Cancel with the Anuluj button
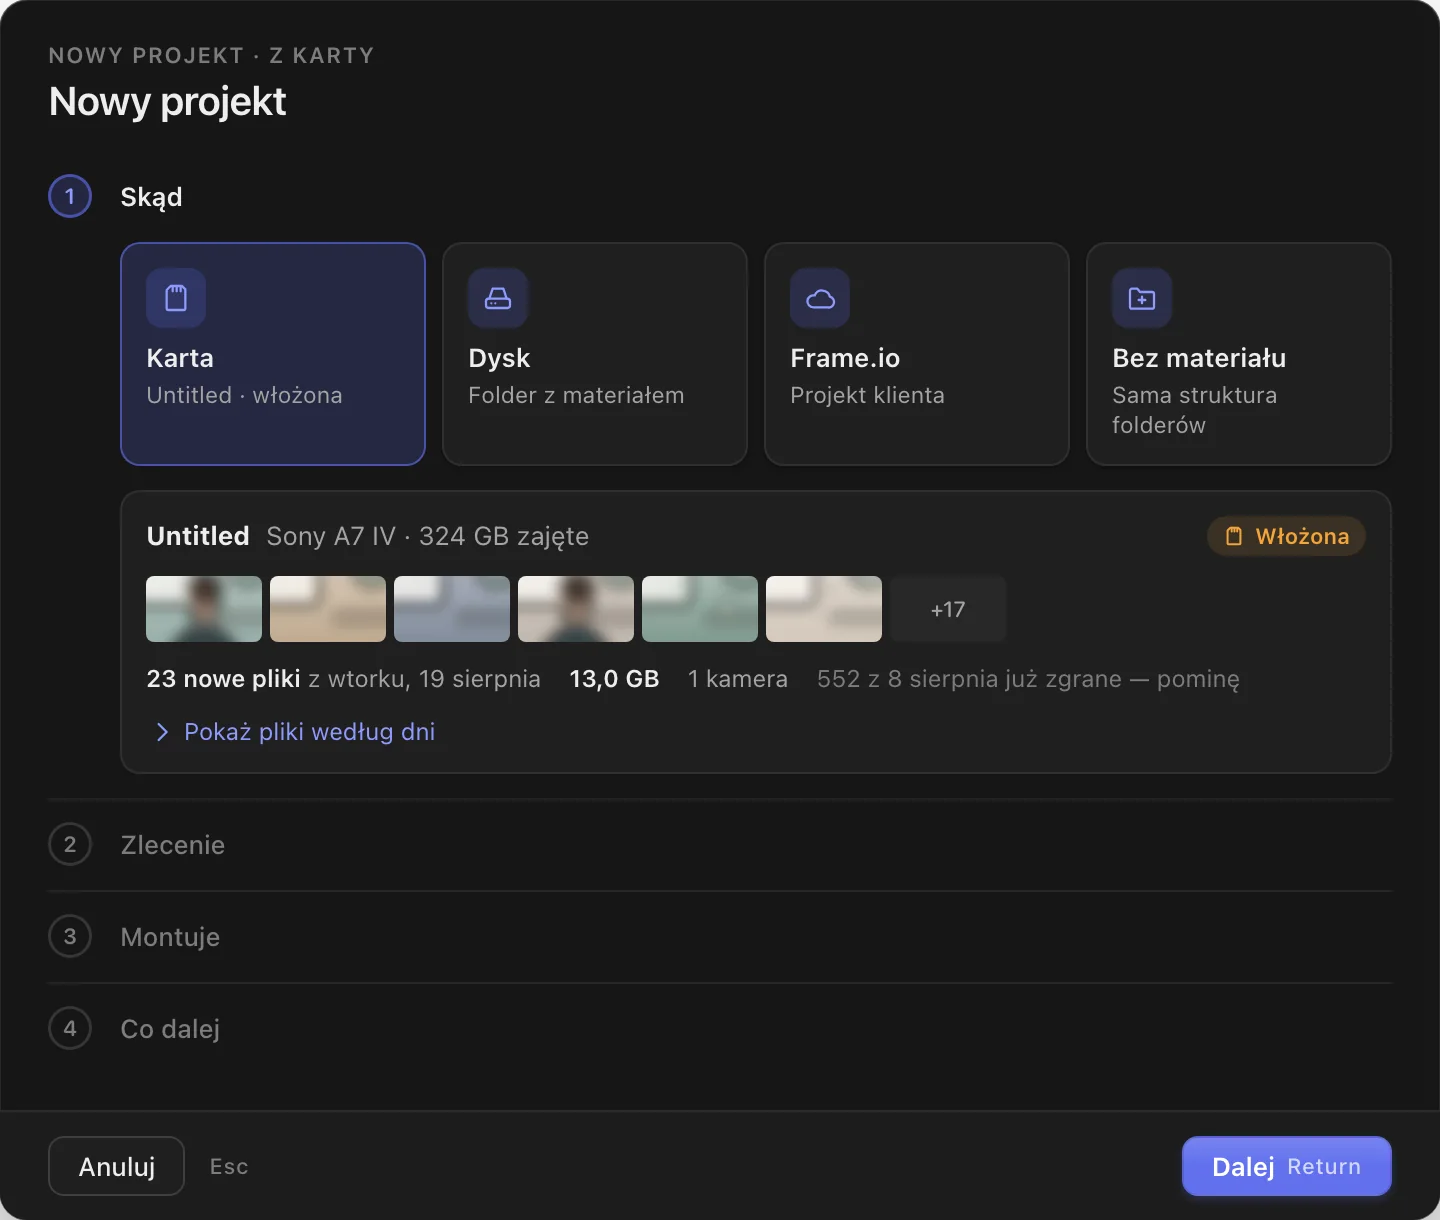 click(116, 1166)
